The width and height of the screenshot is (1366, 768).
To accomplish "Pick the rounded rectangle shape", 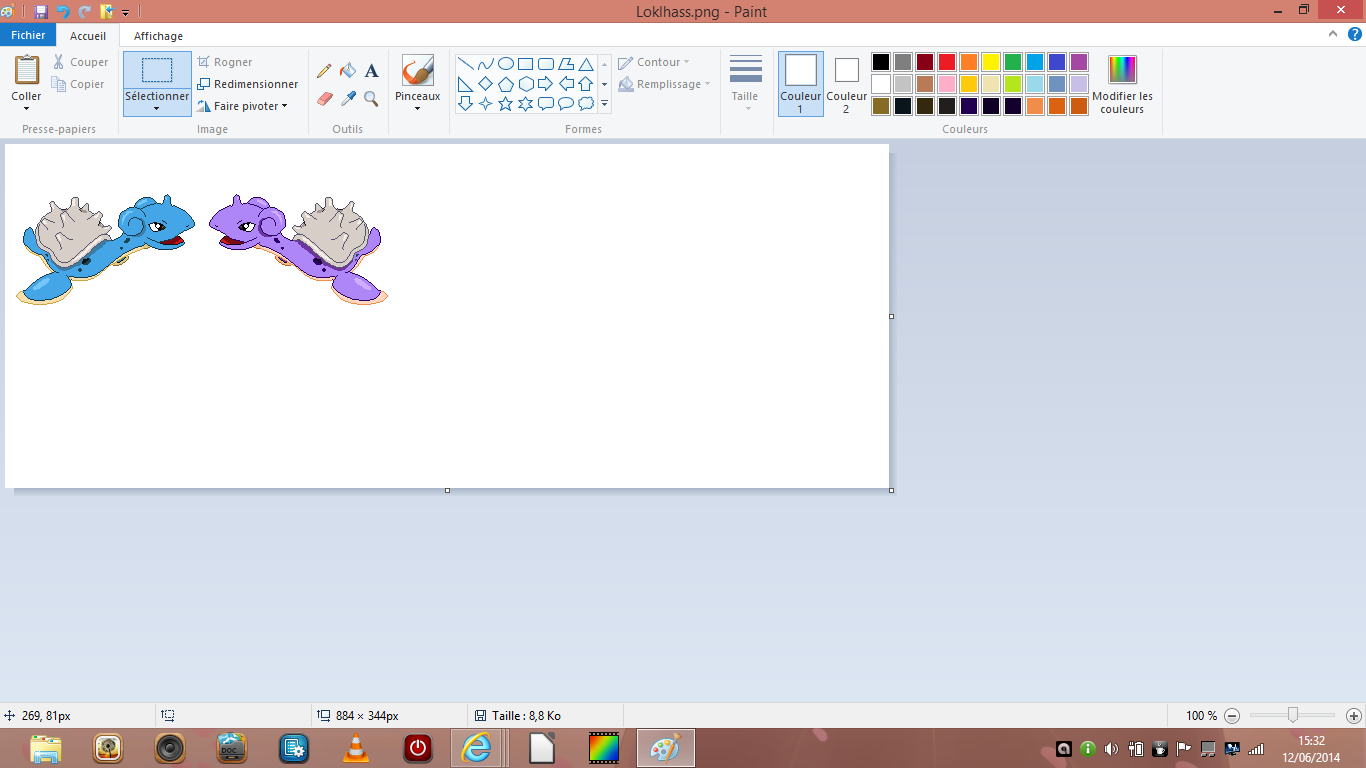I will point(546,64).
